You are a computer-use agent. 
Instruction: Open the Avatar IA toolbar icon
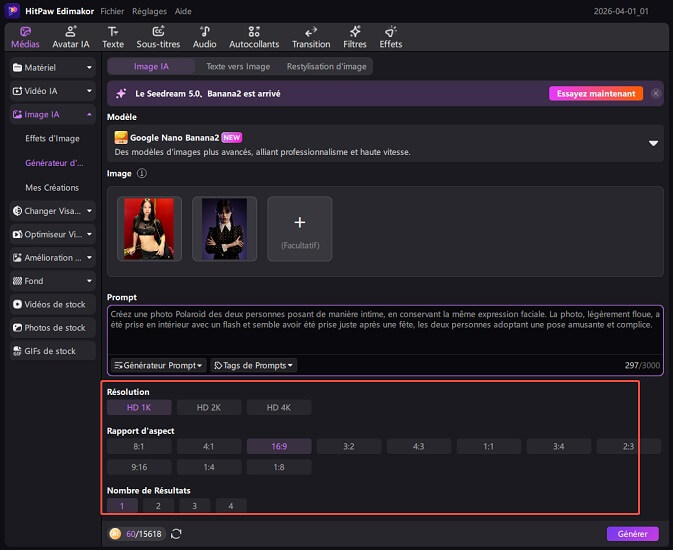pyautogui.click(x=70, y=37)
